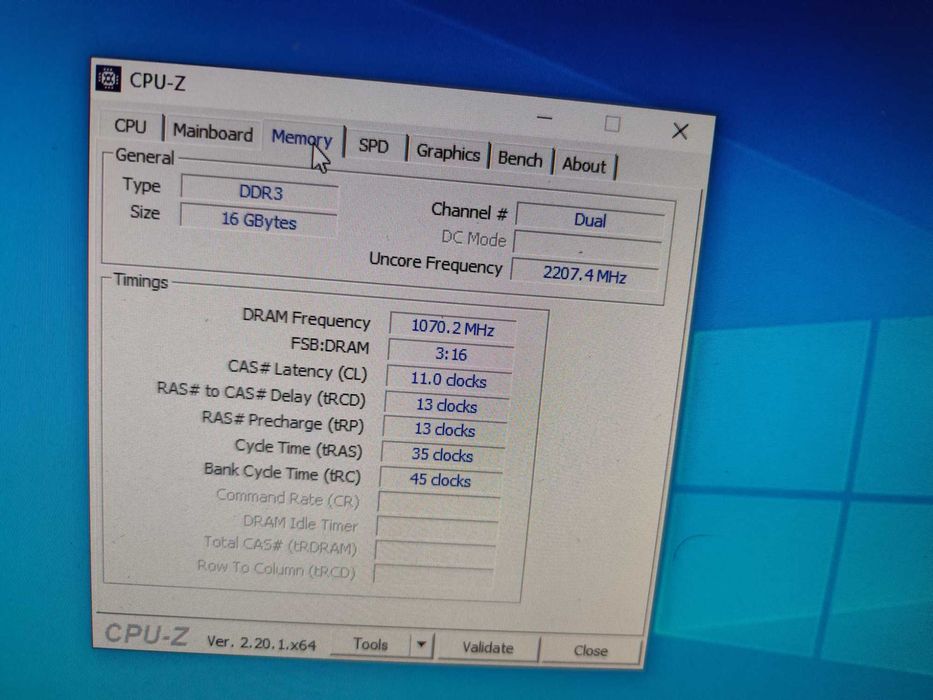The height and width of the screenshot is (700, 933).
Task: Switch to the CPU tab
Action: [130, 126]
